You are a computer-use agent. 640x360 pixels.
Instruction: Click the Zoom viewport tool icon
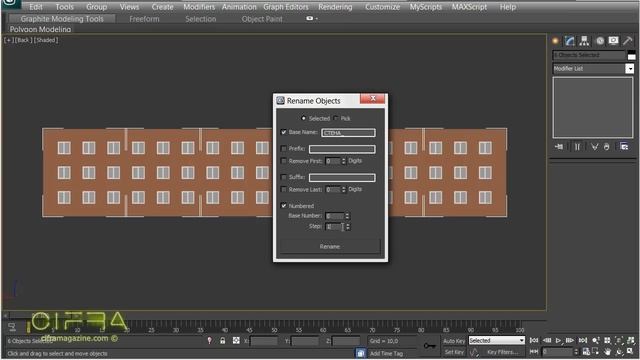(596, 340)
